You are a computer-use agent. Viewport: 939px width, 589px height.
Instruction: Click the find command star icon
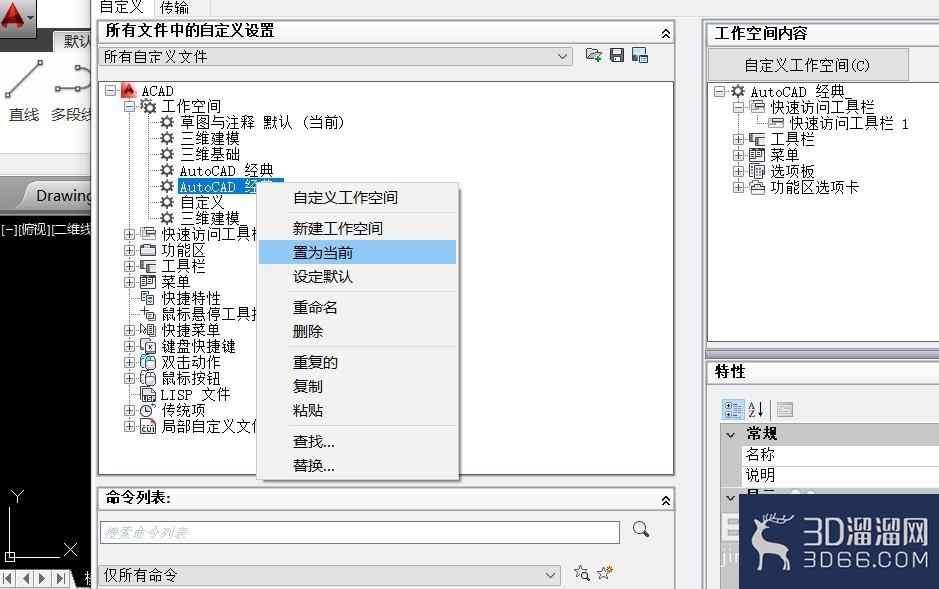pos(581,573)
